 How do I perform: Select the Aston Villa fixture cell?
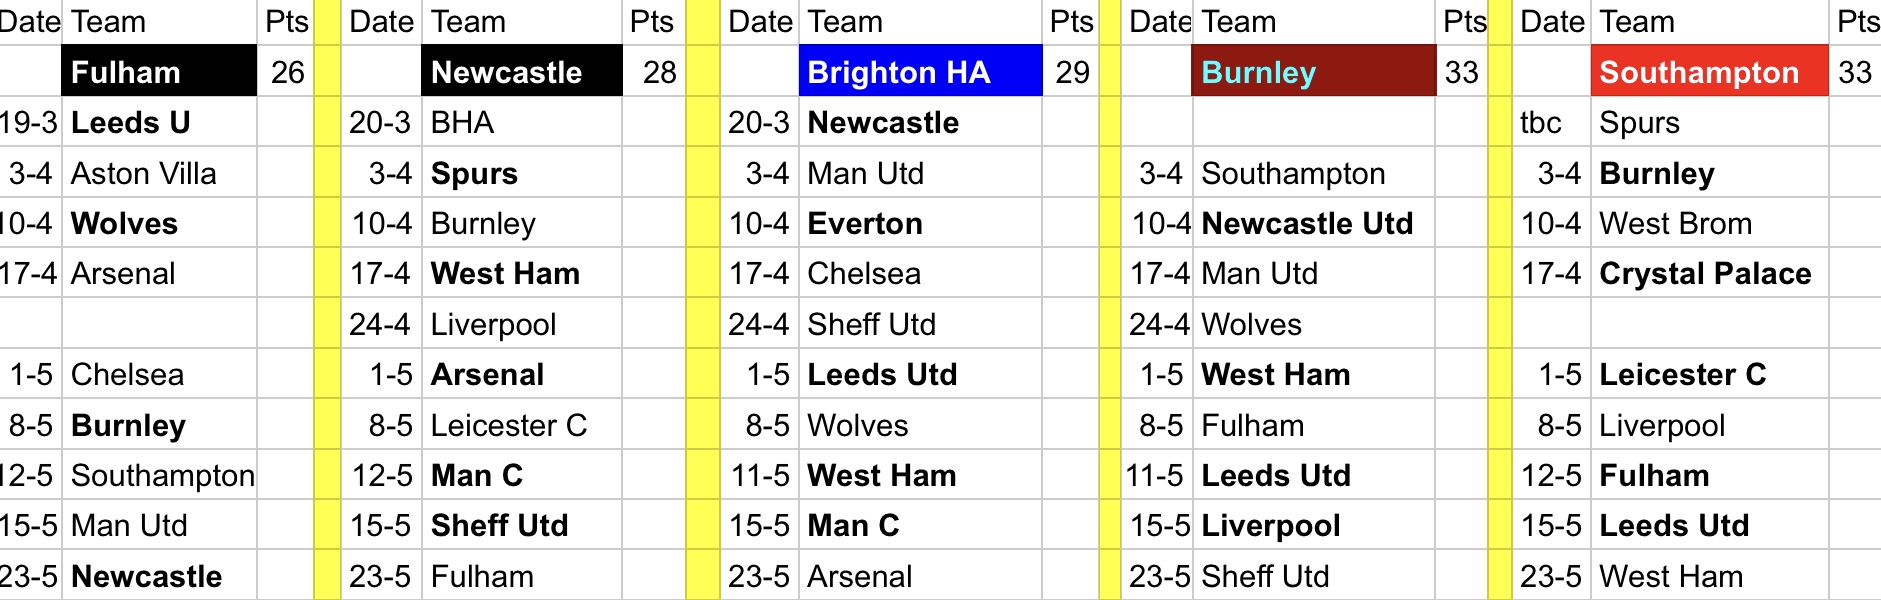[159, 174]
